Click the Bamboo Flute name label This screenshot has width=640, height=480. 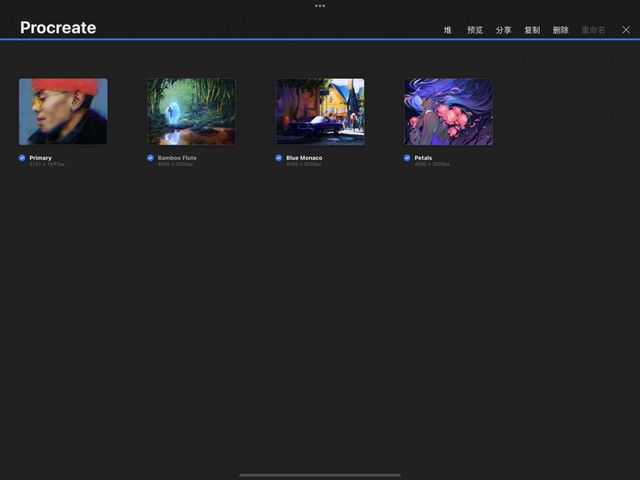tap(177, 158)
